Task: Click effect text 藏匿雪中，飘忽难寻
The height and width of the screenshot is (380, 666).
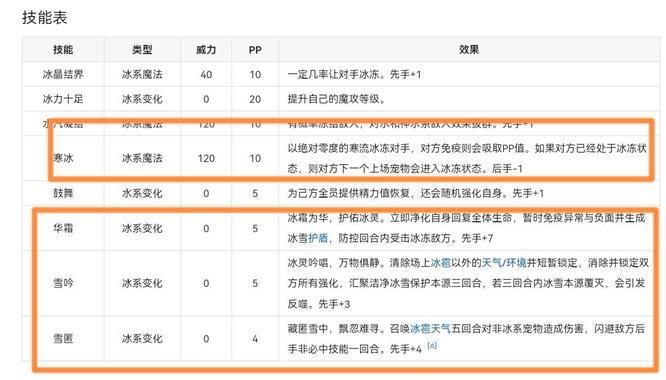Action: (333, 329)
